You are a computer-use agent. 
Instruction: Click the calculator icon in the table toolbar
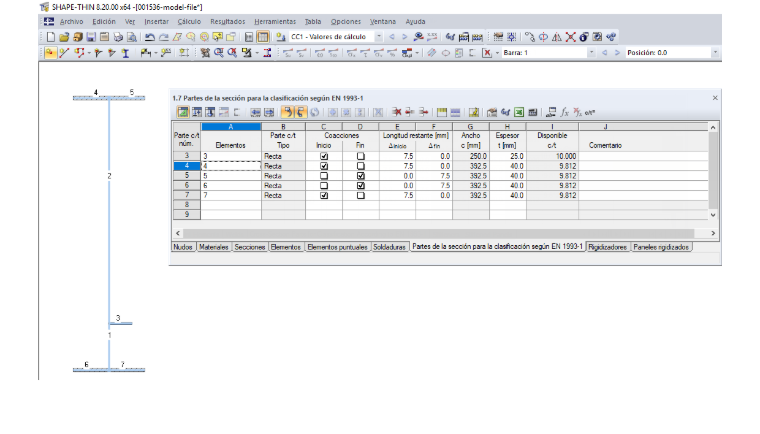click(532, 113)
